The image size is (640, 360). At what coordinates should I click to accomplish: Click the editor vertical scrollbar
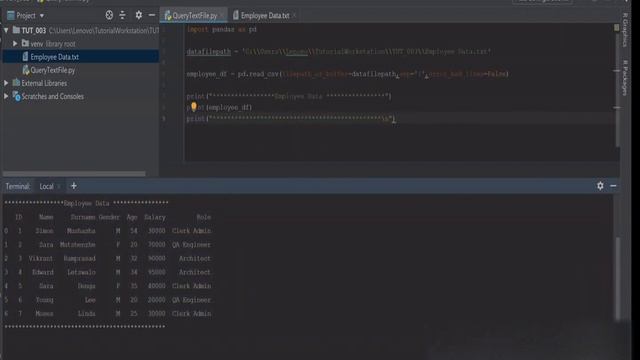tap(617, 90)
